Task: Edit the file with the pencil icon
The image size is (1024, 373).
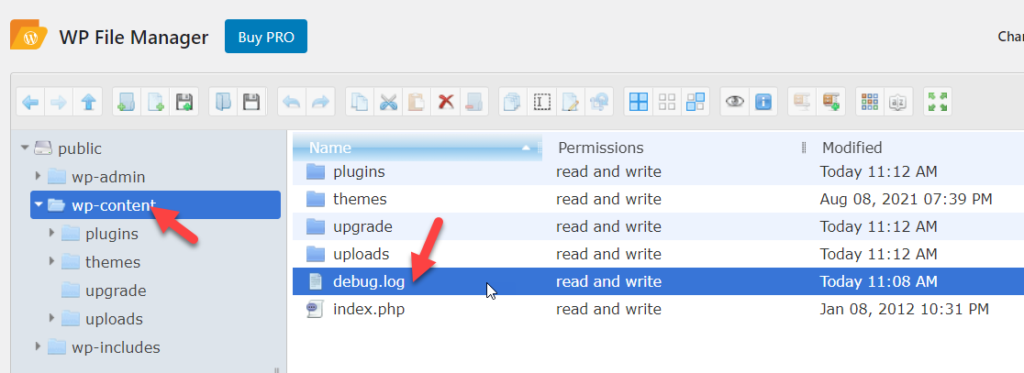Action: (570, 102)
